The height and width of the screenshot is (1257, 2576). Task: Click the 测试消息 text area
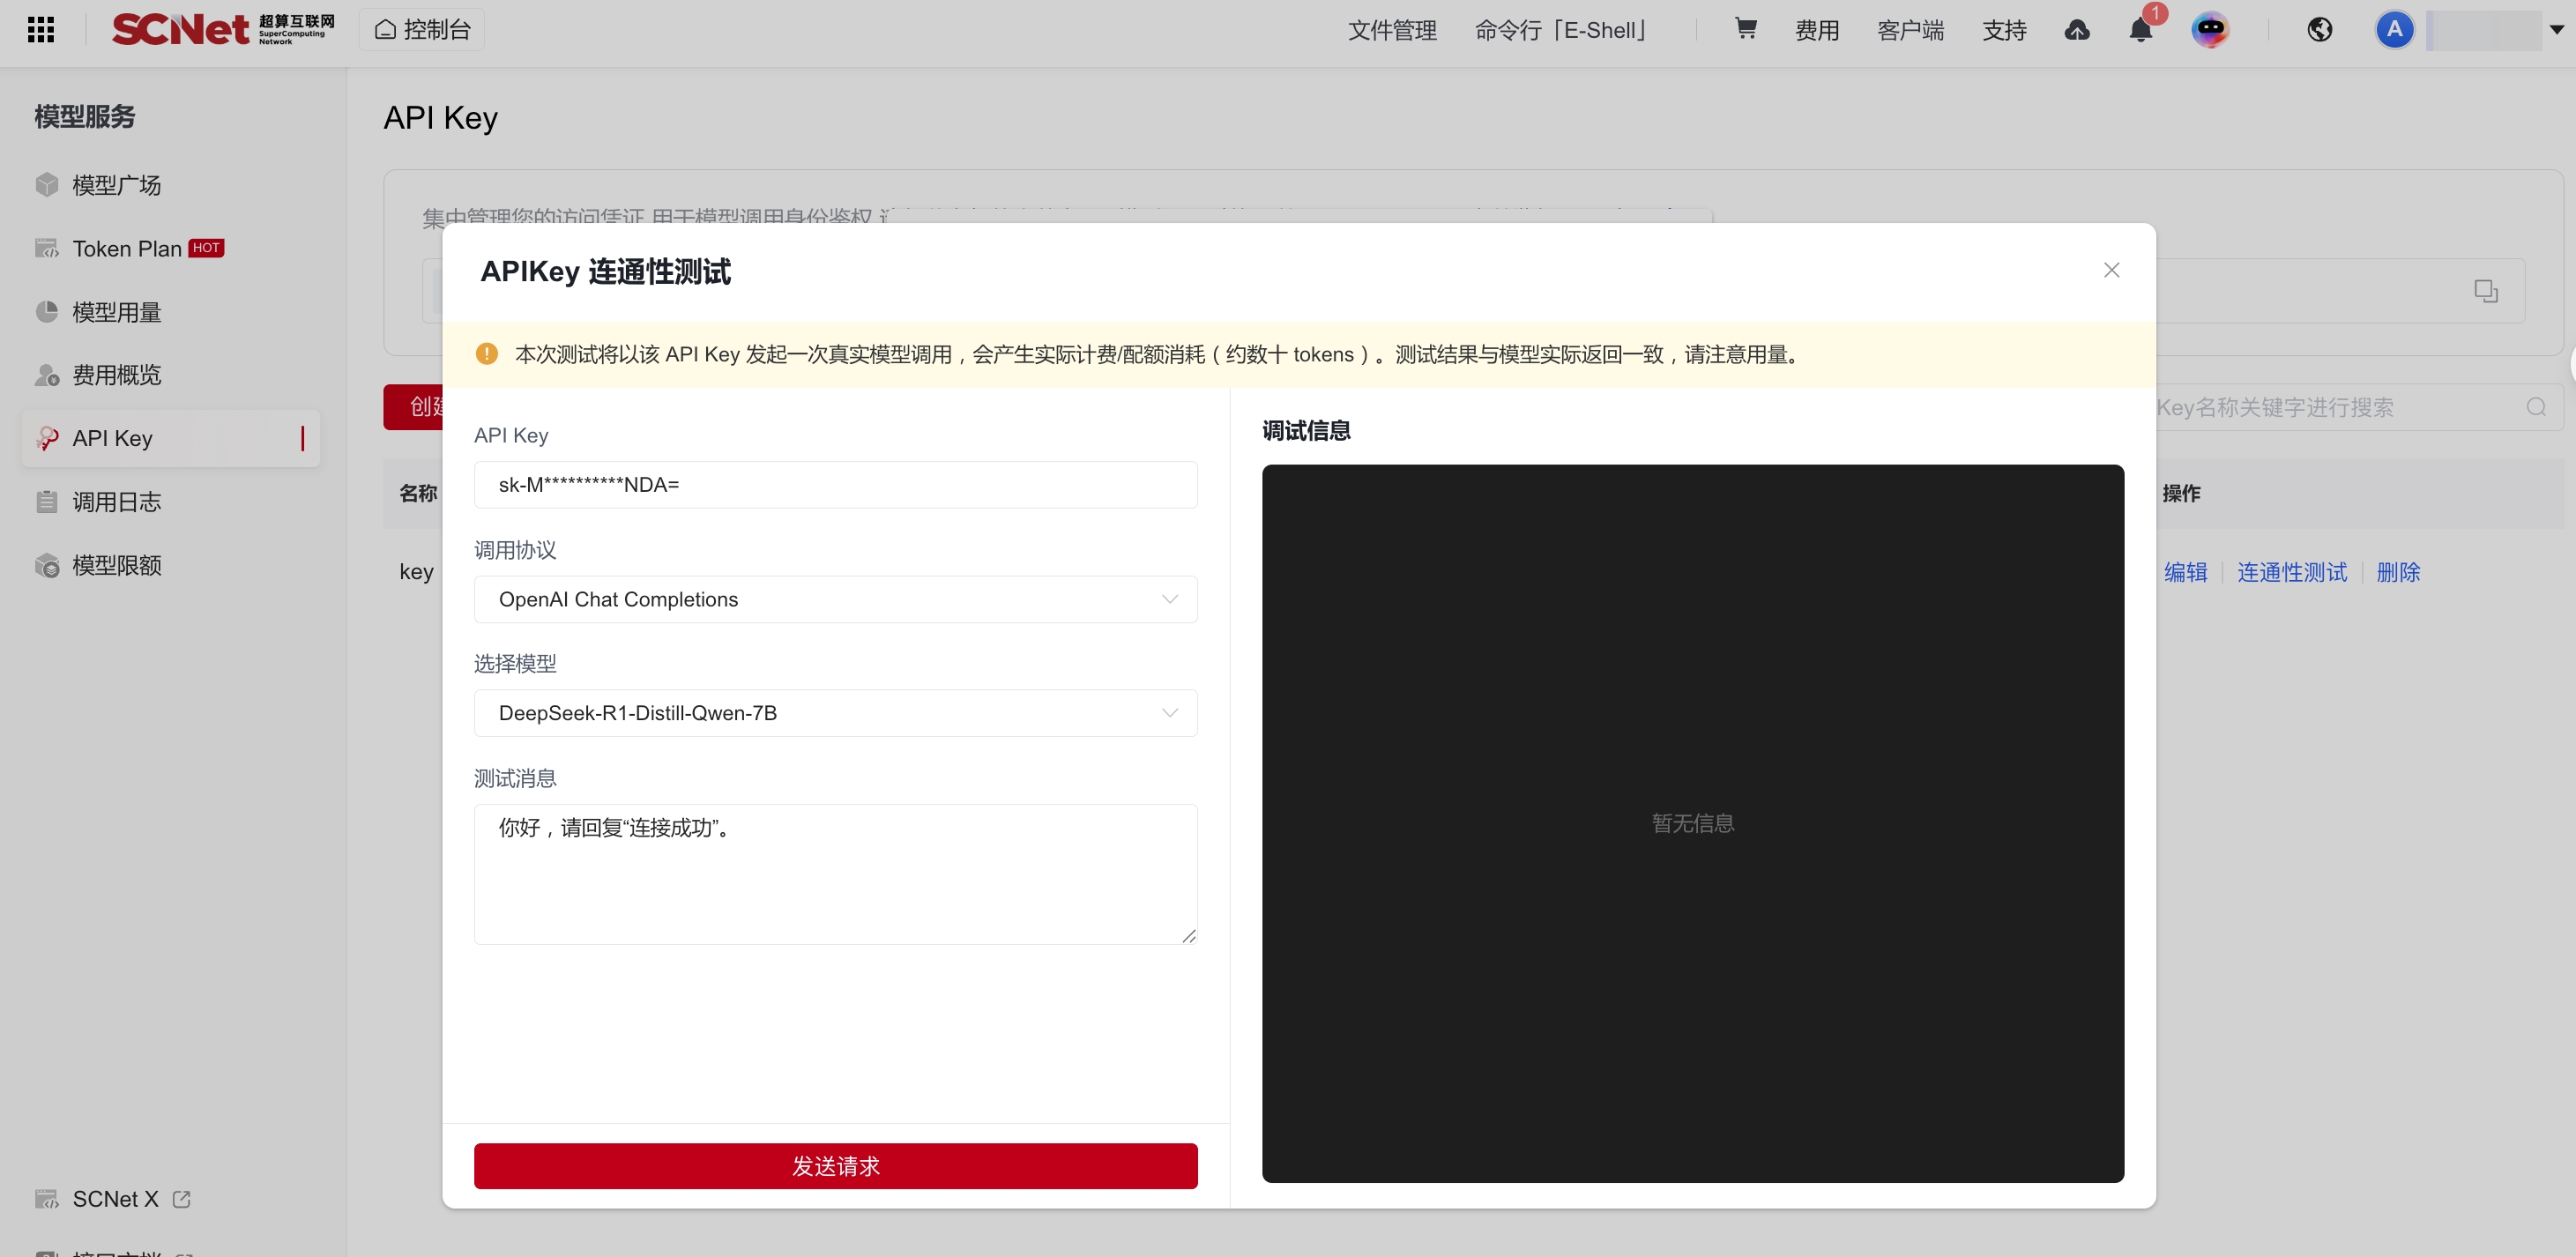click(835, 874)
